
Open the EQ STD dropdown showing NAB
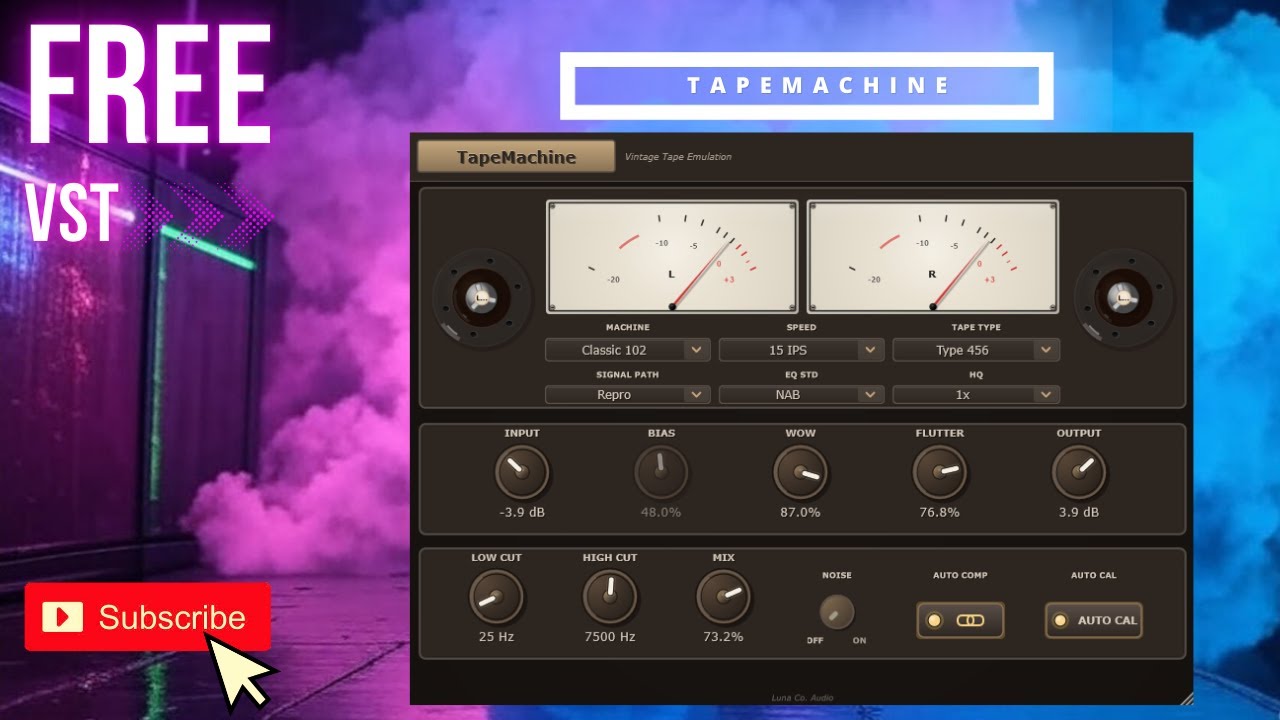click(x=801, y=395)
